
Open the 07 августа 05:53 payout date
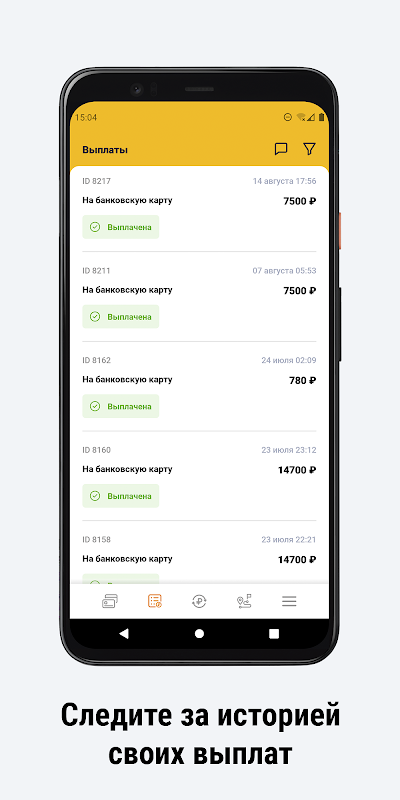coord(285,270)
